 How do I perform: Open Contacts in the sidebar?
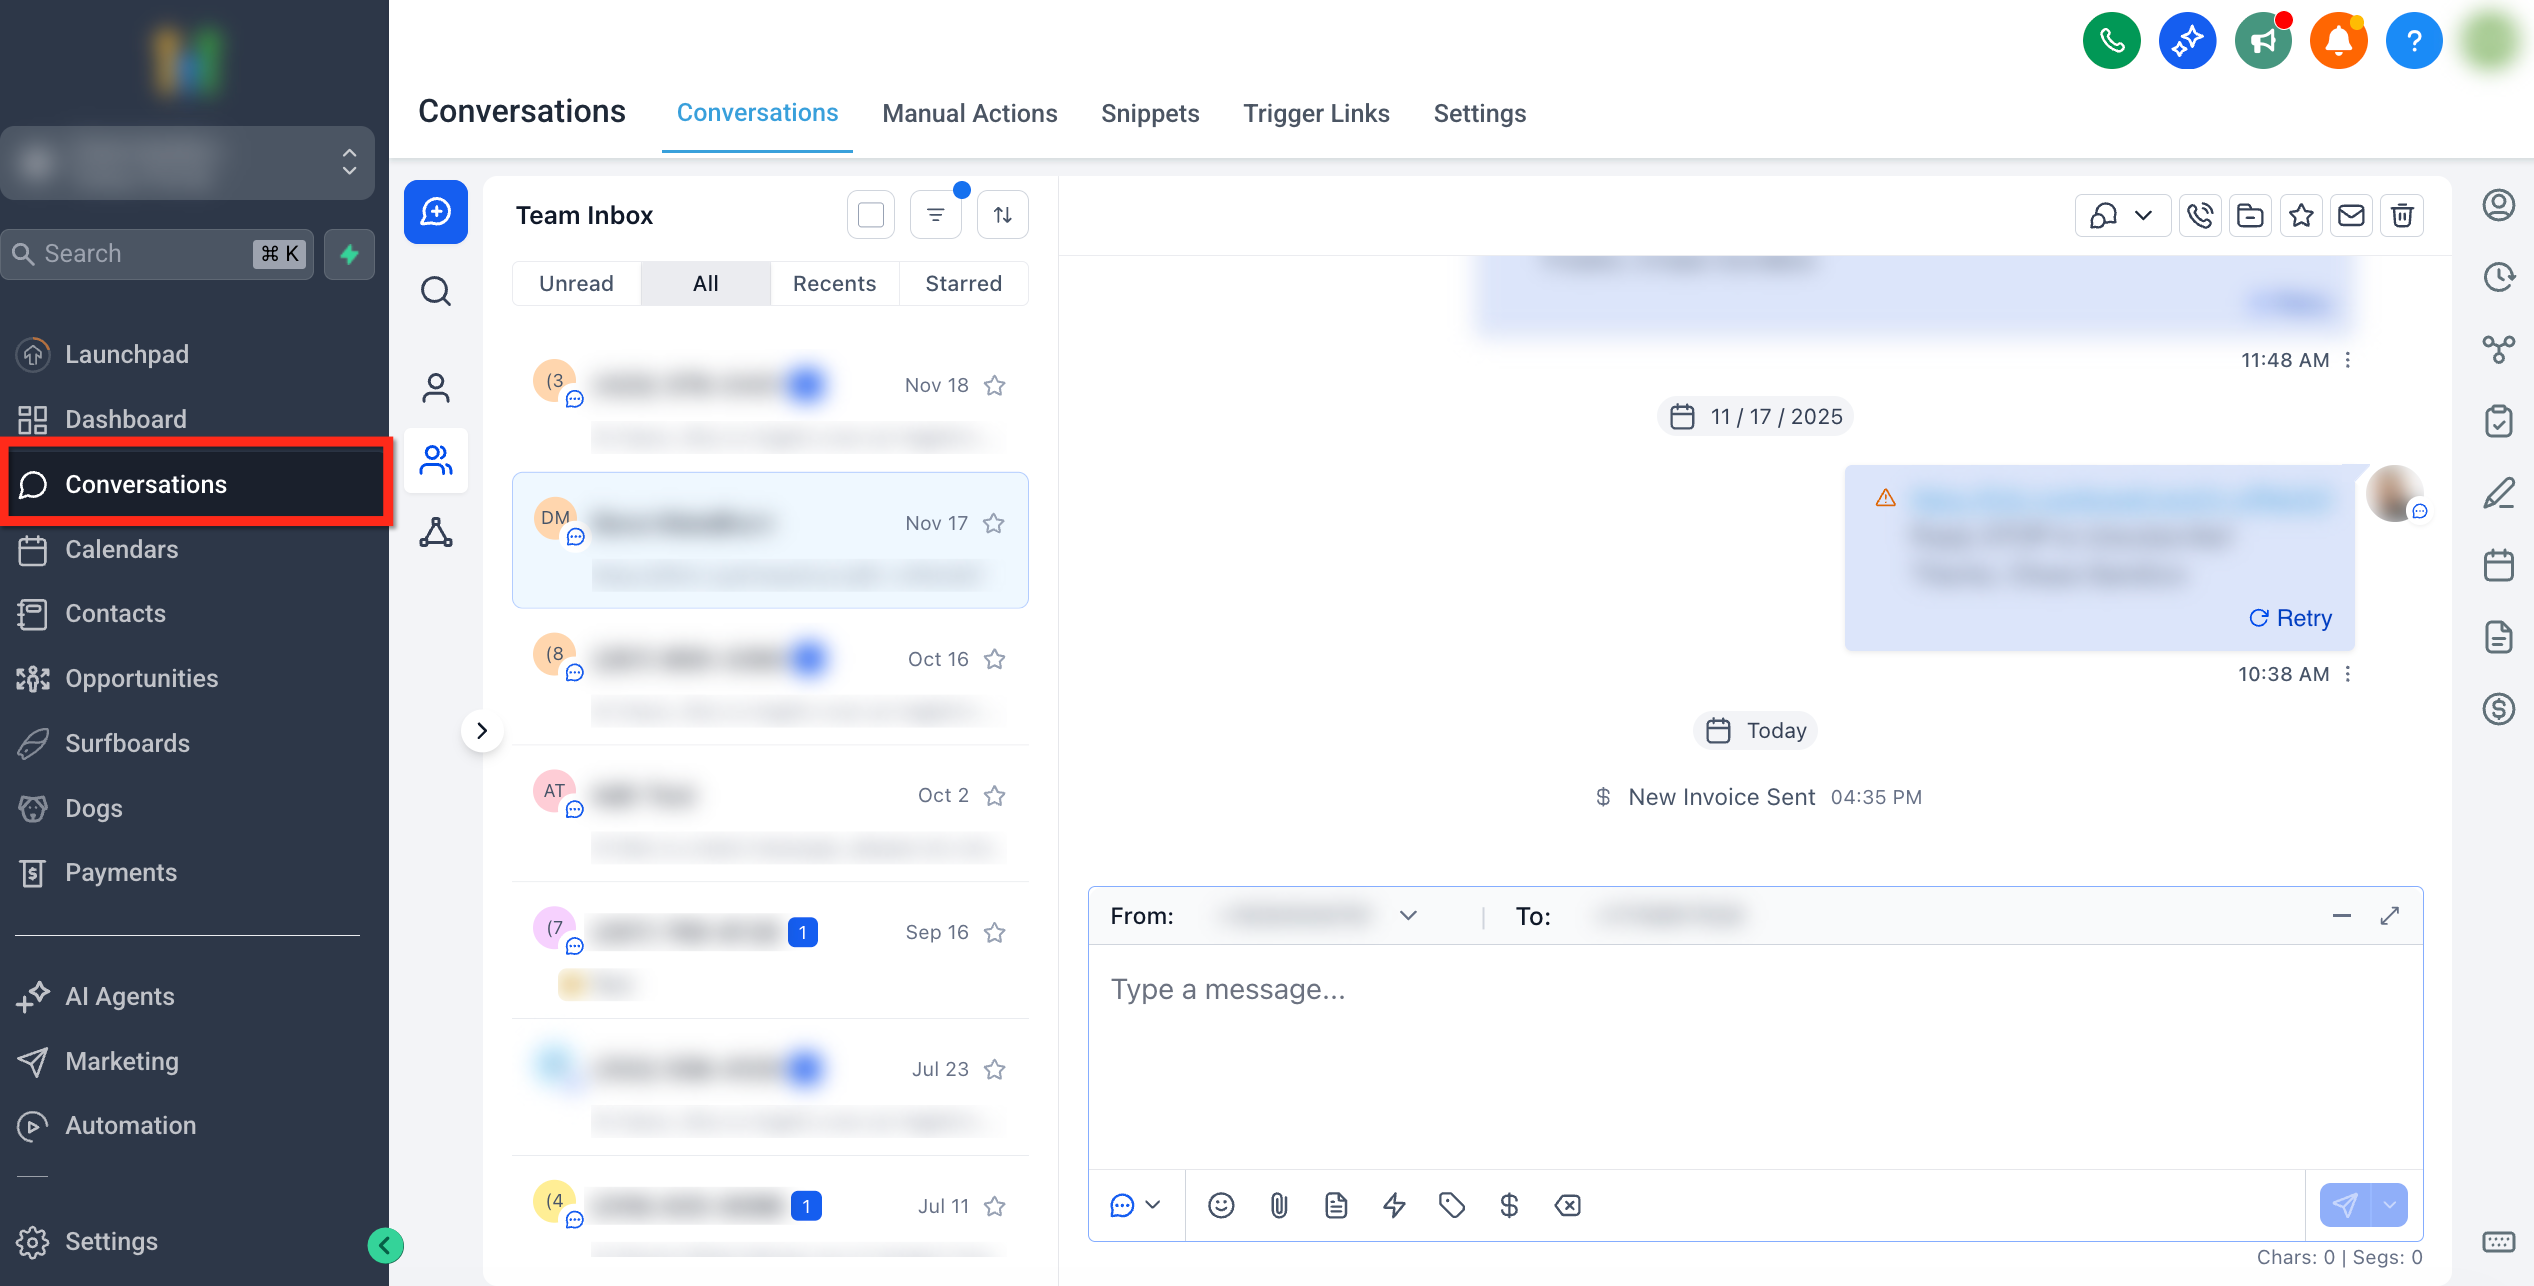pyautogui.click(x=115, y=613)
